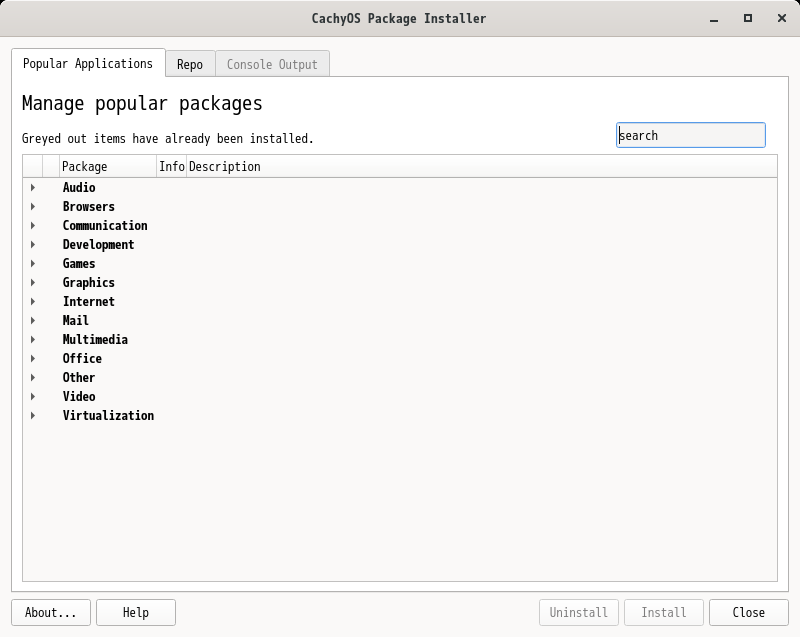This screenshot has width=800, height=637.
Task: Select the Multimedia category row
Action: click(x=95, y=340)
